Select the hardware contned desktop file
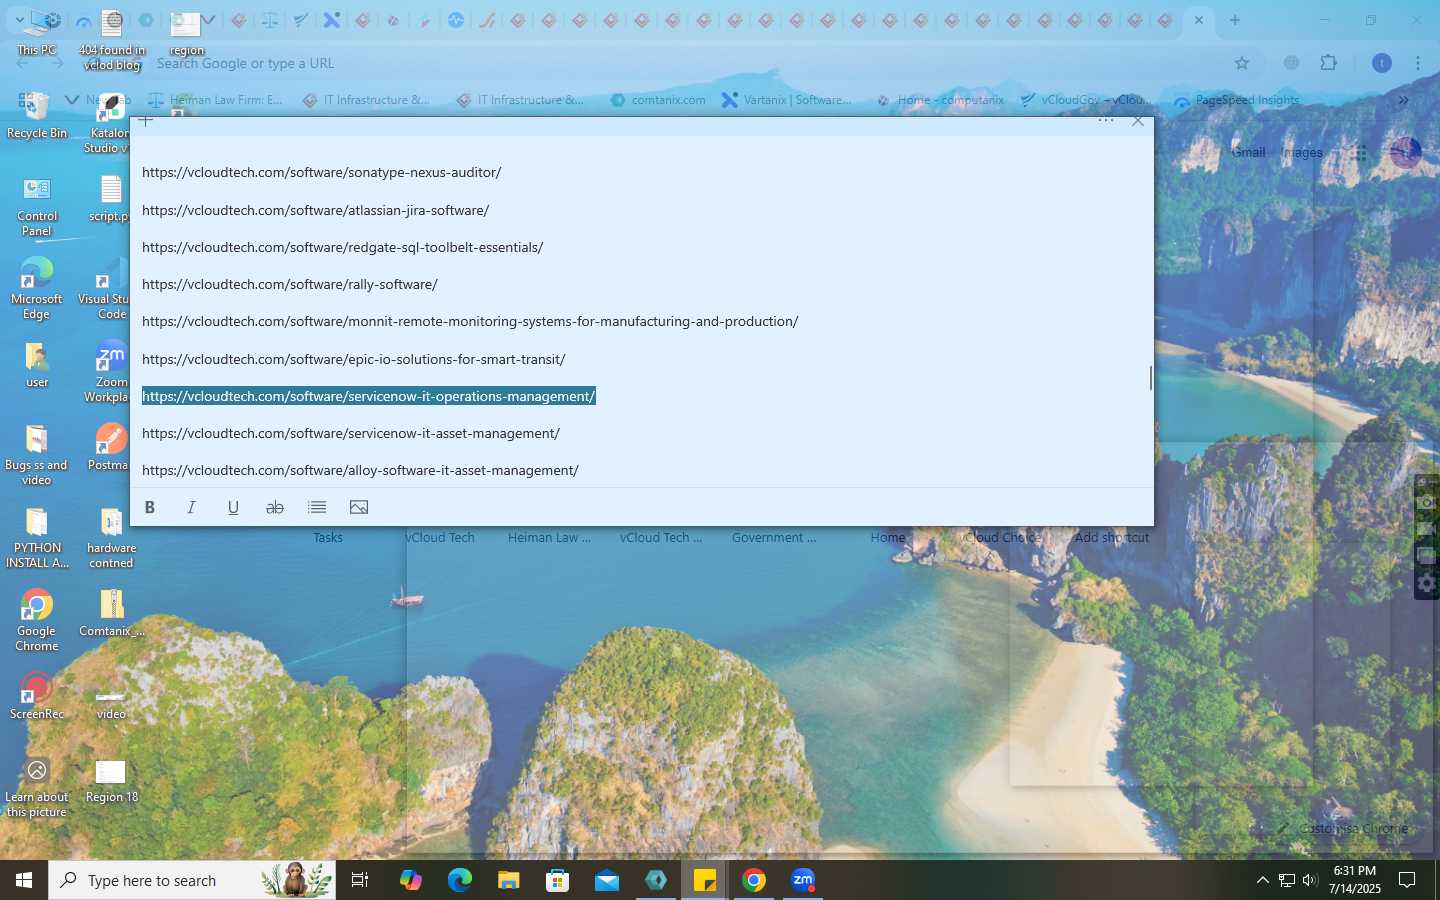 pos(111,538)
